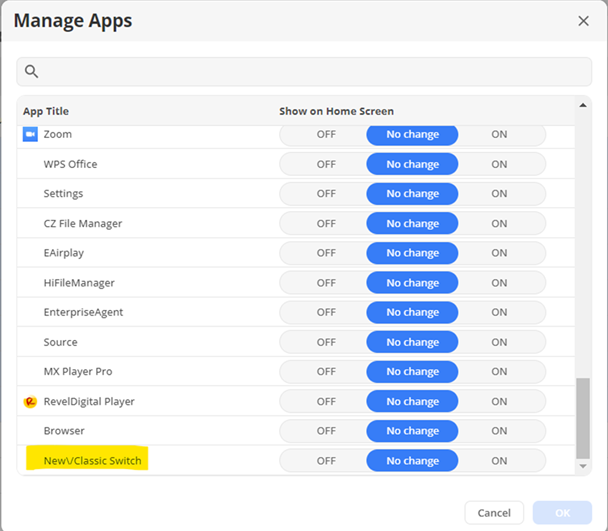Click the EAirplay app name
The height and width of the screenshot is (531, 608).
tap(64, 253)
